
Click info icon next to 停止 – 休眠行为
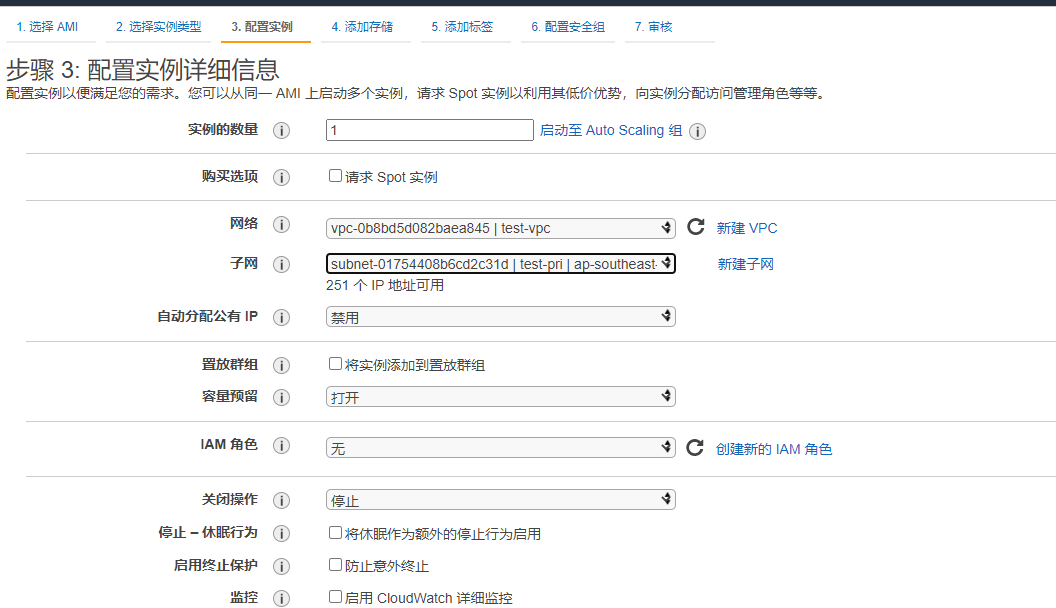tap(282, 533)
